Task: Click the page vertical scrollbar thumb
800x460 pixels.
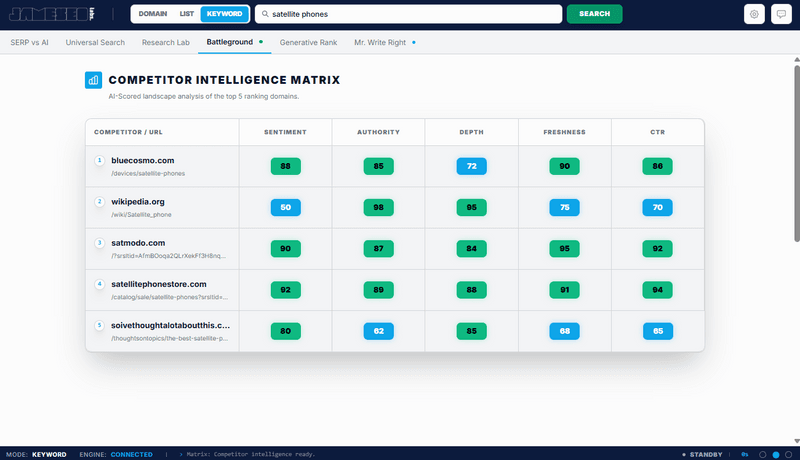Action: (797, 153)
